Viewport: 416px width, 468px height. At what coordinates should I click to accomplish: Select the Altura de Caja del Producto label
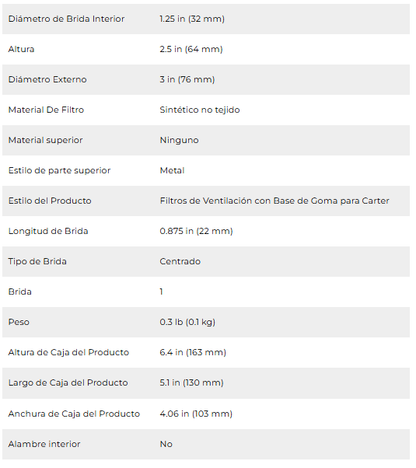pyautogui.click(x=68, y=353)
